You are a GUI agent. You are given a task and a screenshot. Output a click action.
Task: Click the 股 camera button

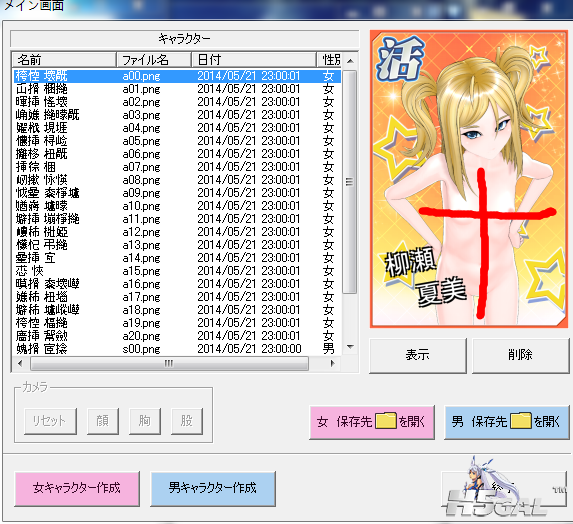click(187, 421)
